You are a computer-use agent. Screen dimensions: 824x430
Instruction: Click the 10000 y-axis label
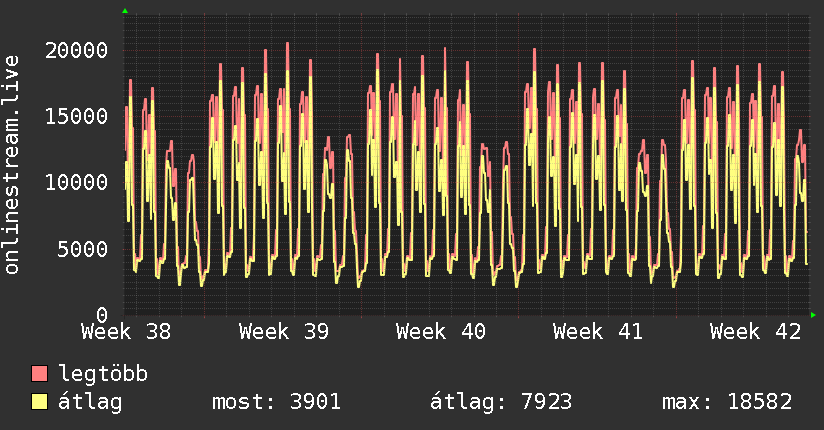click(76, 182)
